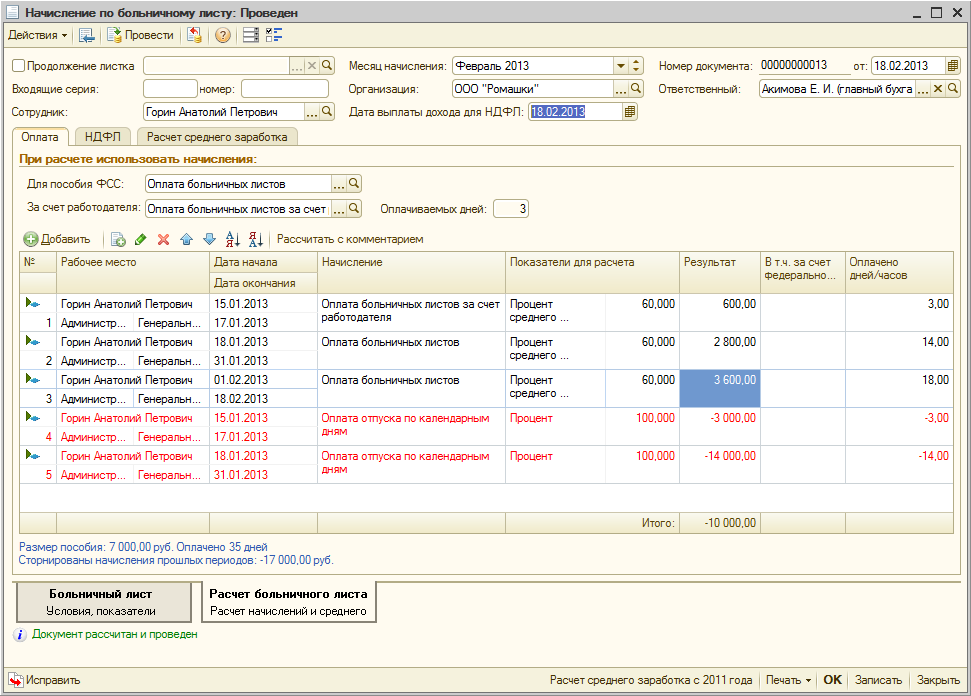Sort rows ascending with the А-Я icon

233,240
